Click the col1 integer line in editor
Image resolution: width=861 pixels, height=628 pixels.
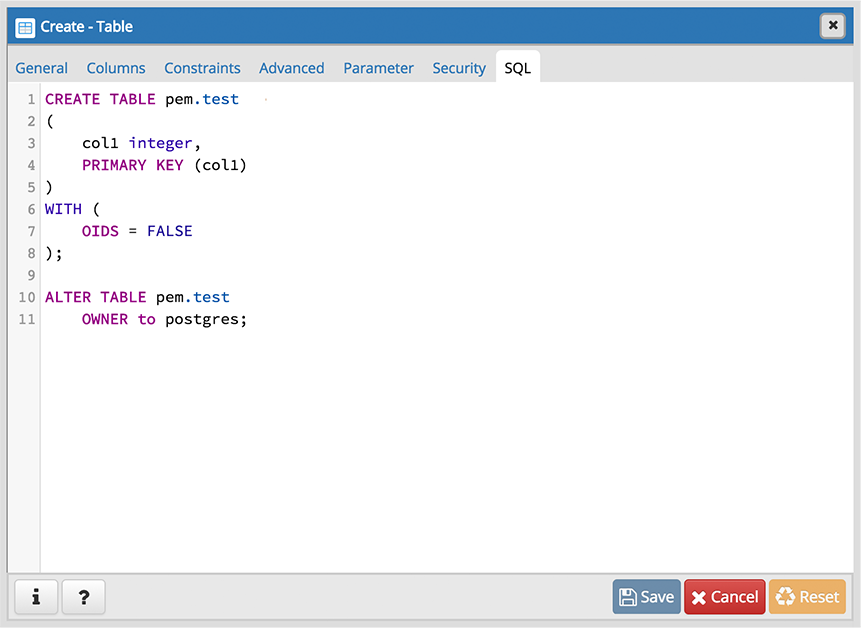pyautogui.click(x=142, y=143)
